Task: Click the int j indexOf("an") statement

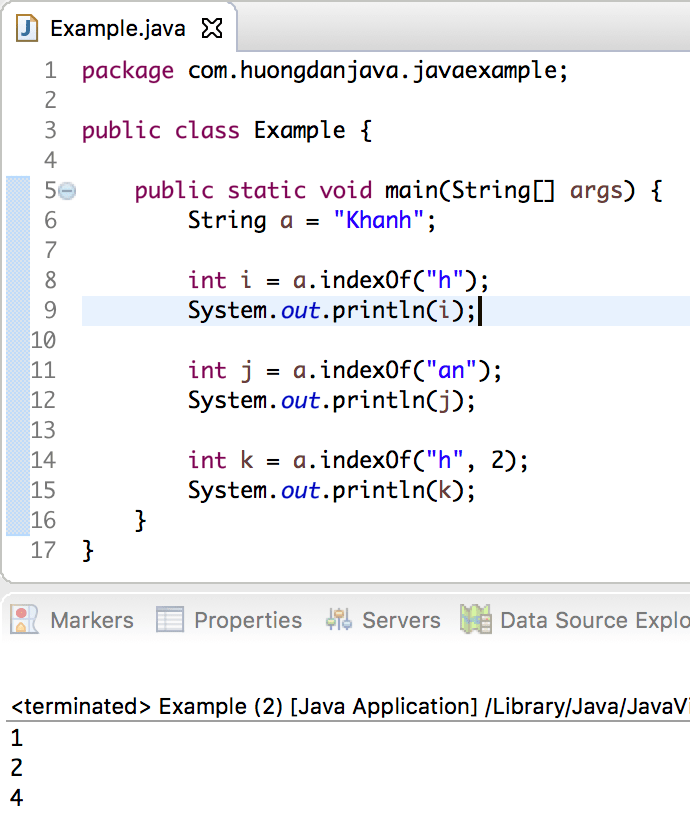Action: point(345,371)
